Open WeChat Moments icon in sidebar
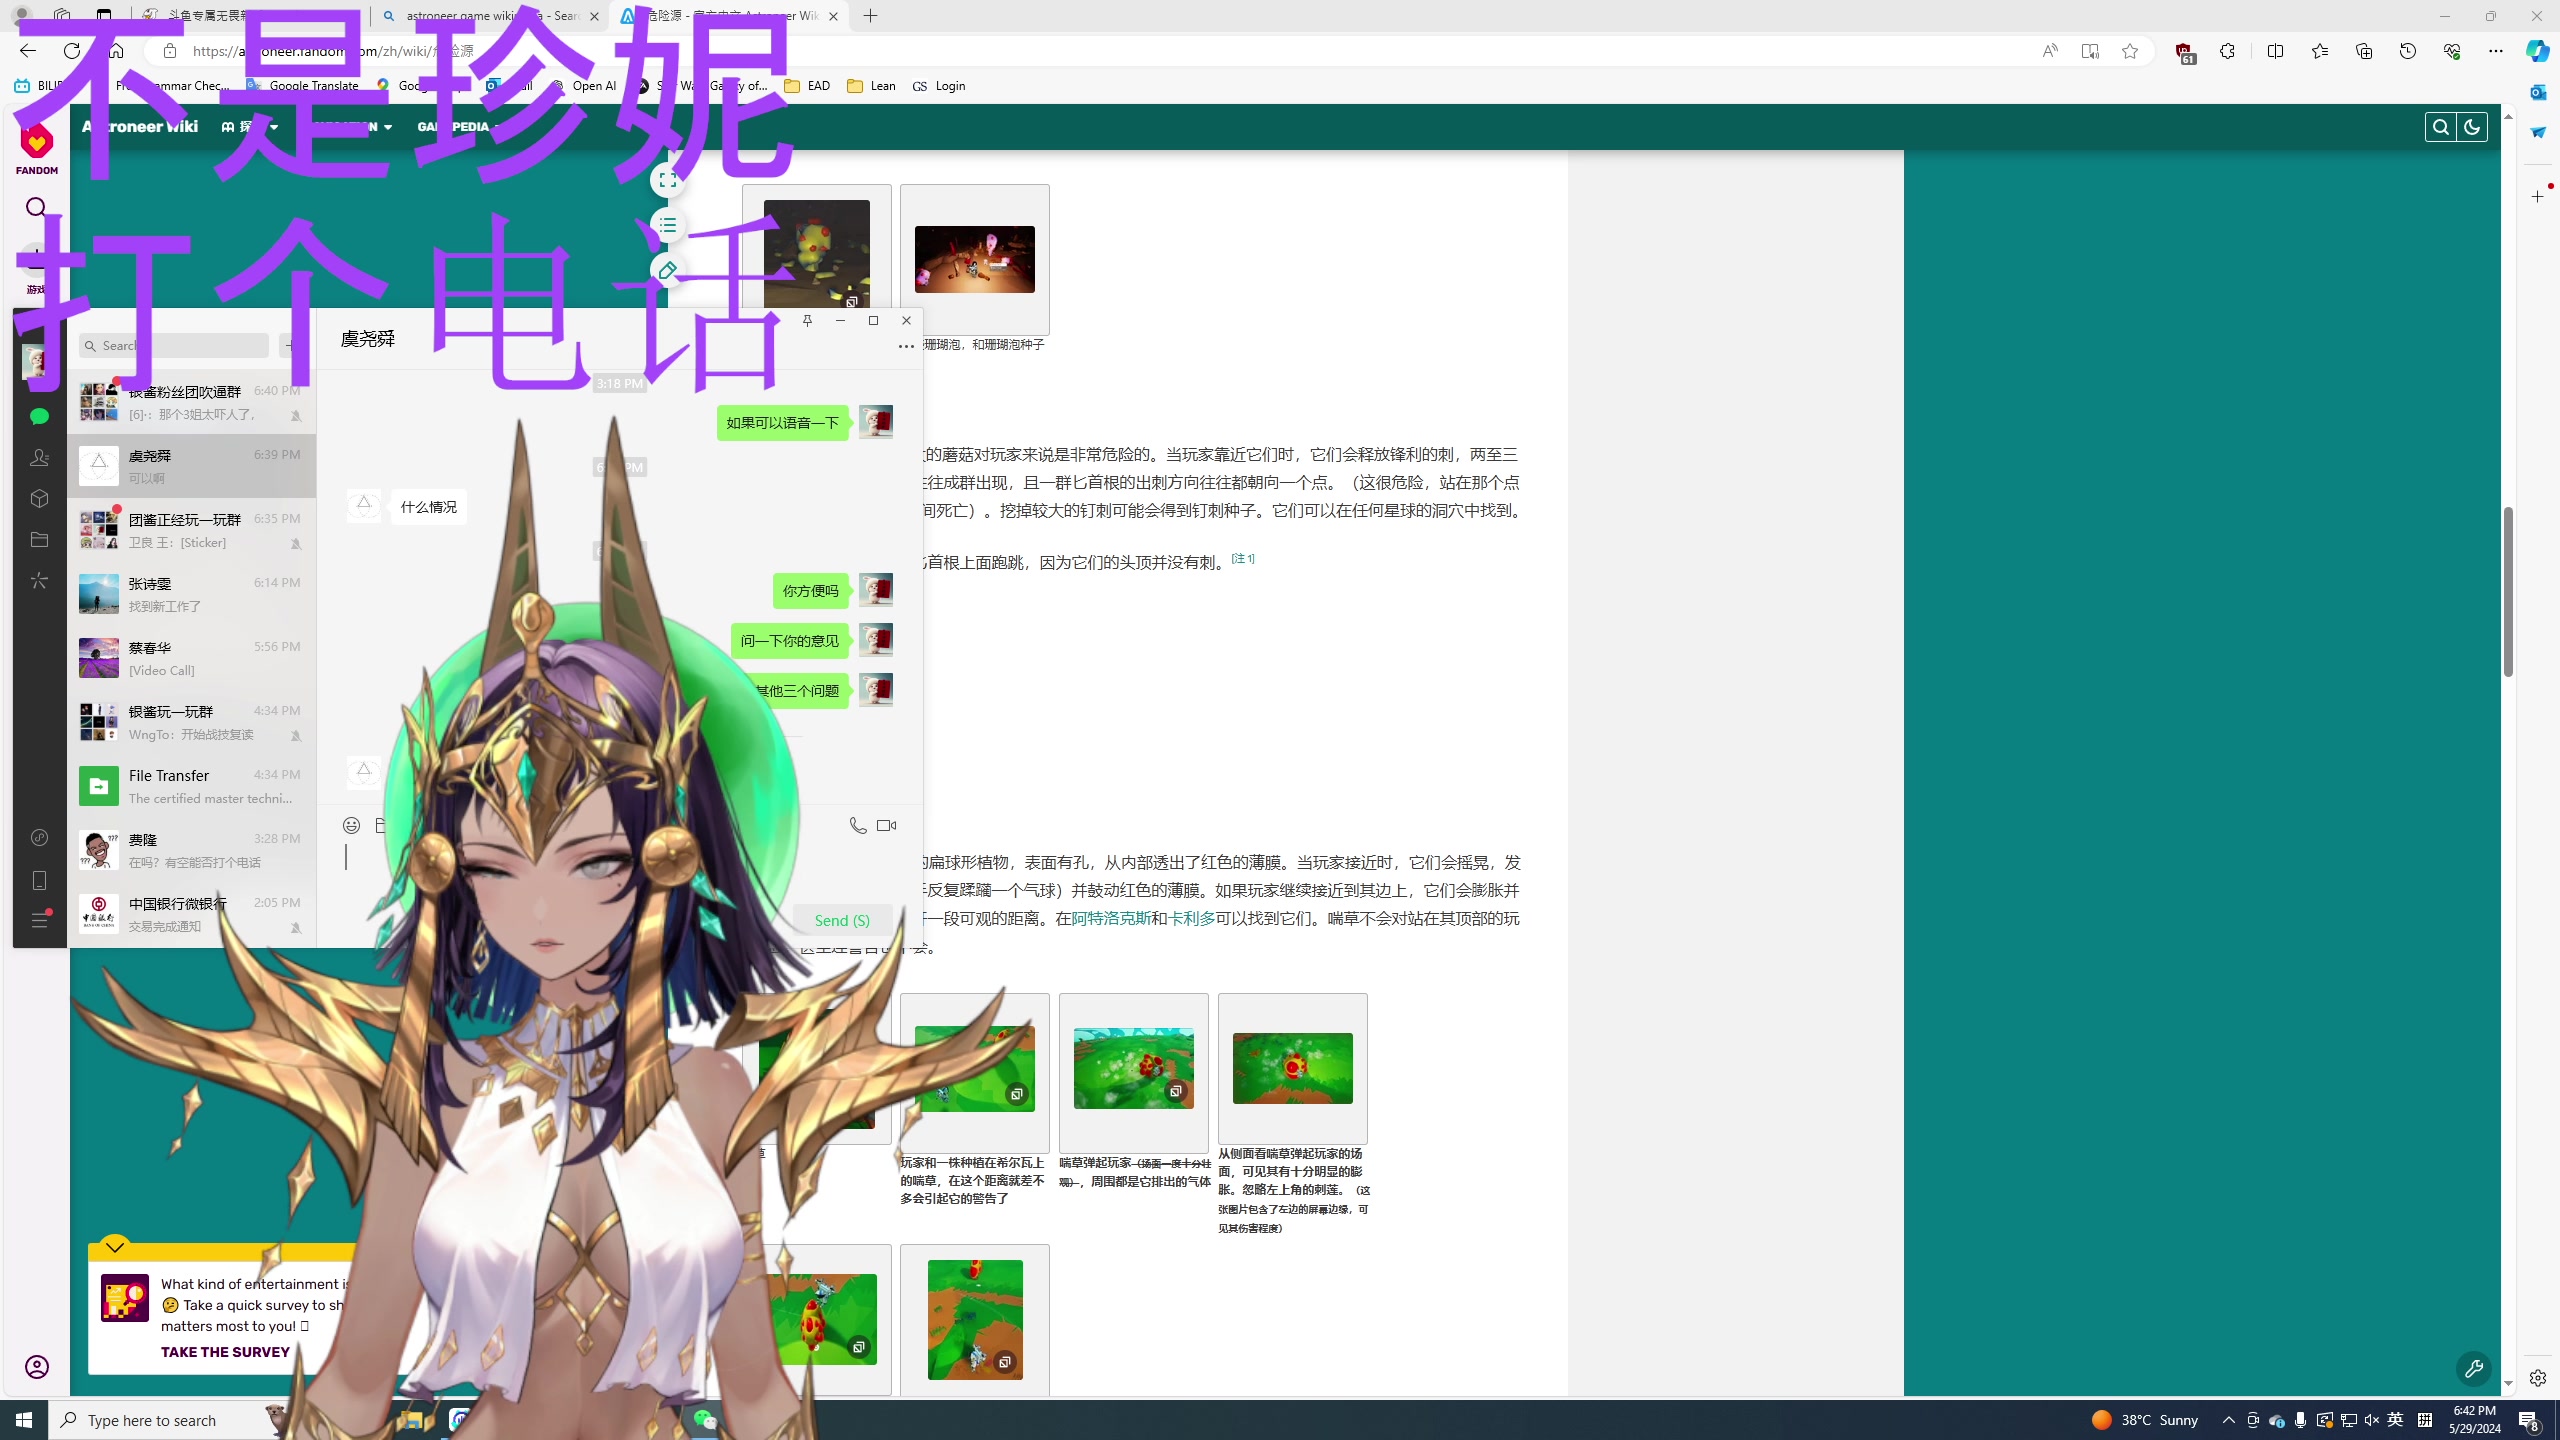The height and width of the screenshot is (1440, 2560). (x=39, y=581)
